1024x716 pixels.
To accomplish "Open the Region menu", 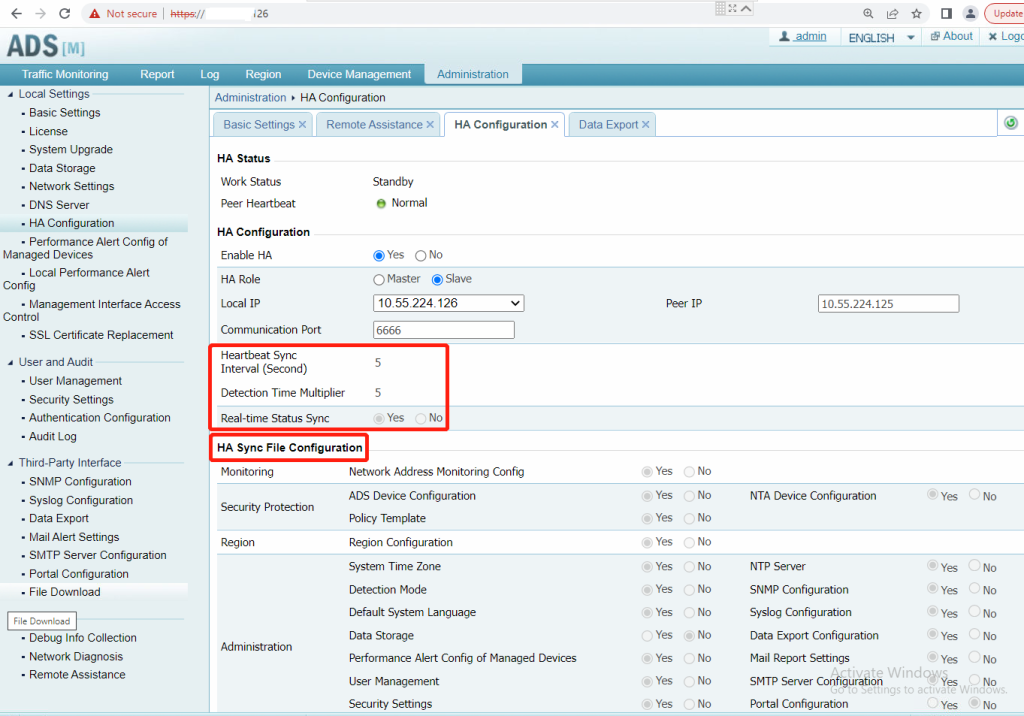I will point(263,74).
